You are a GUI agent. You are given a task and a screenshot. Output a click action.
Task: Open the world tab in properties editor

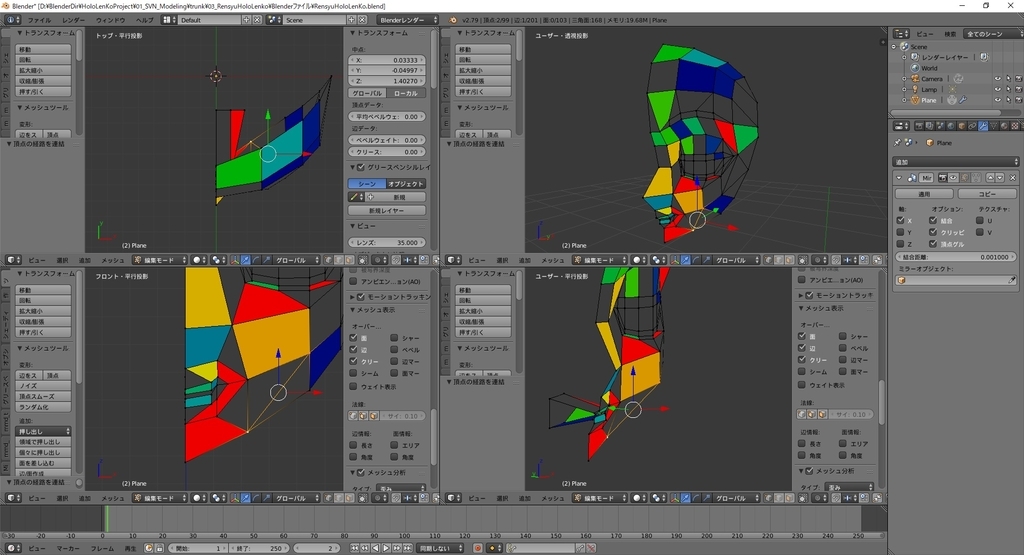coord(951,126)
